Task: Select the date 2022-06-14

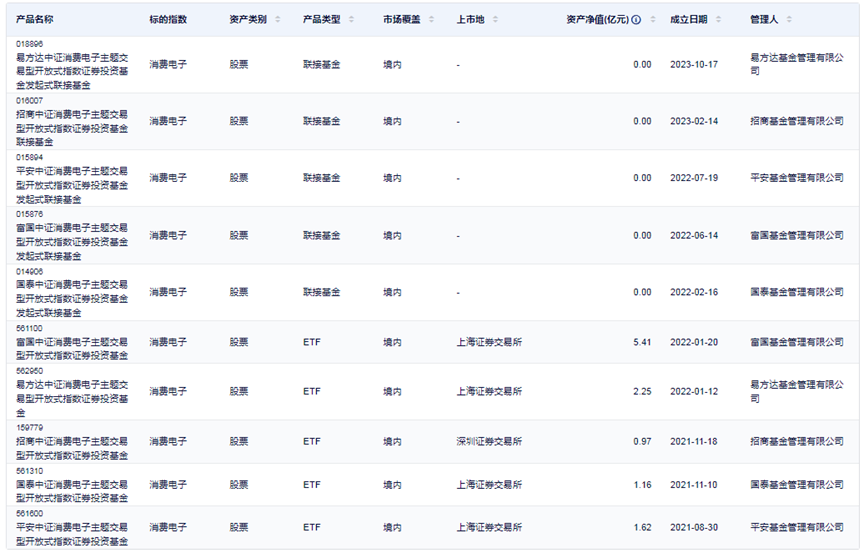Action: [694, 236]
